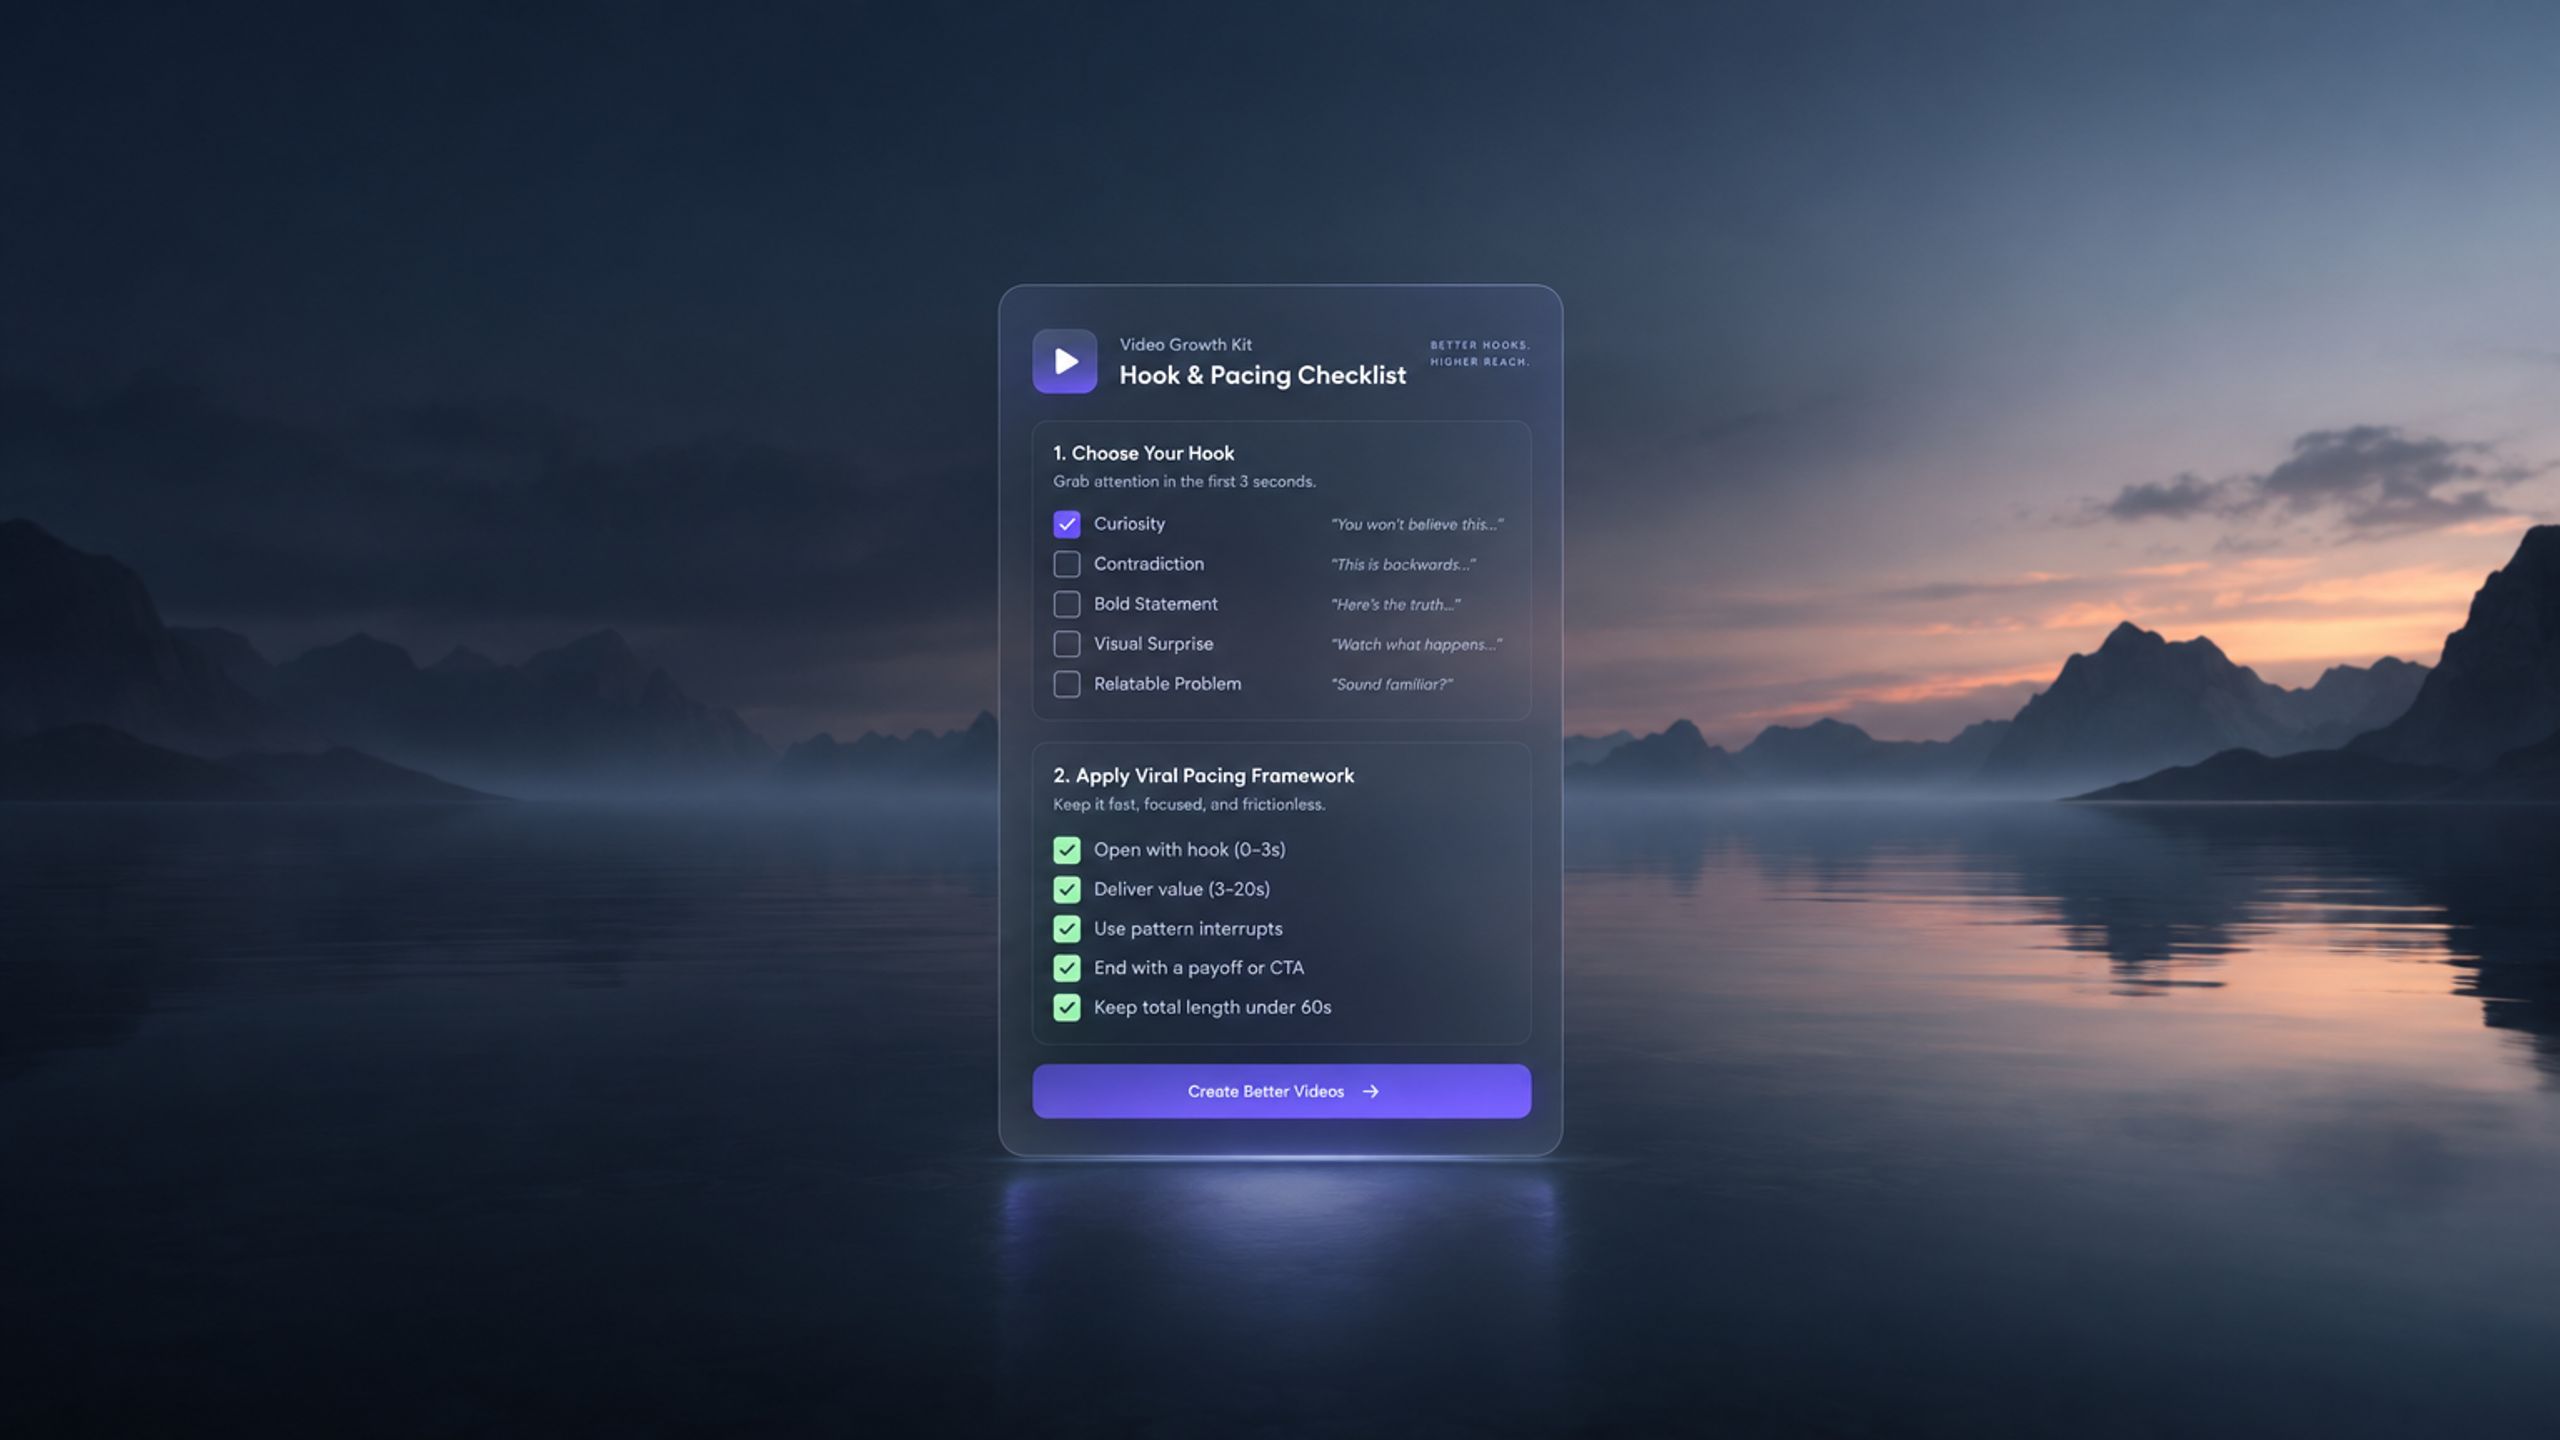Click the 1. Choose Your Hook heading
This screenshot has width=2560, height=1440.
1143,453
